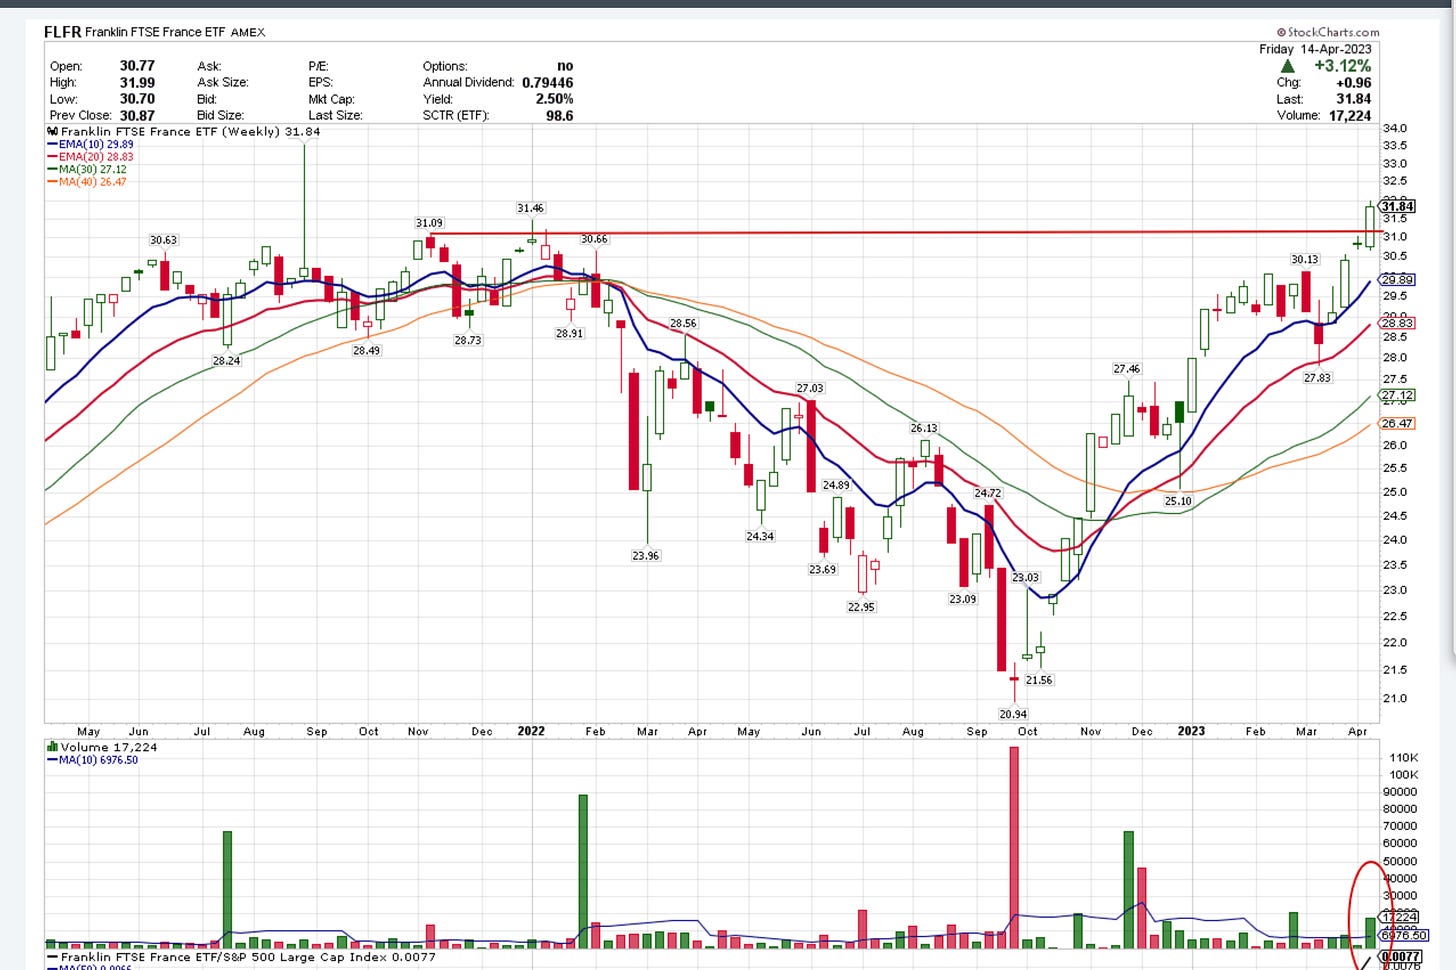Click the 26.13 price label

pos(924,428)
